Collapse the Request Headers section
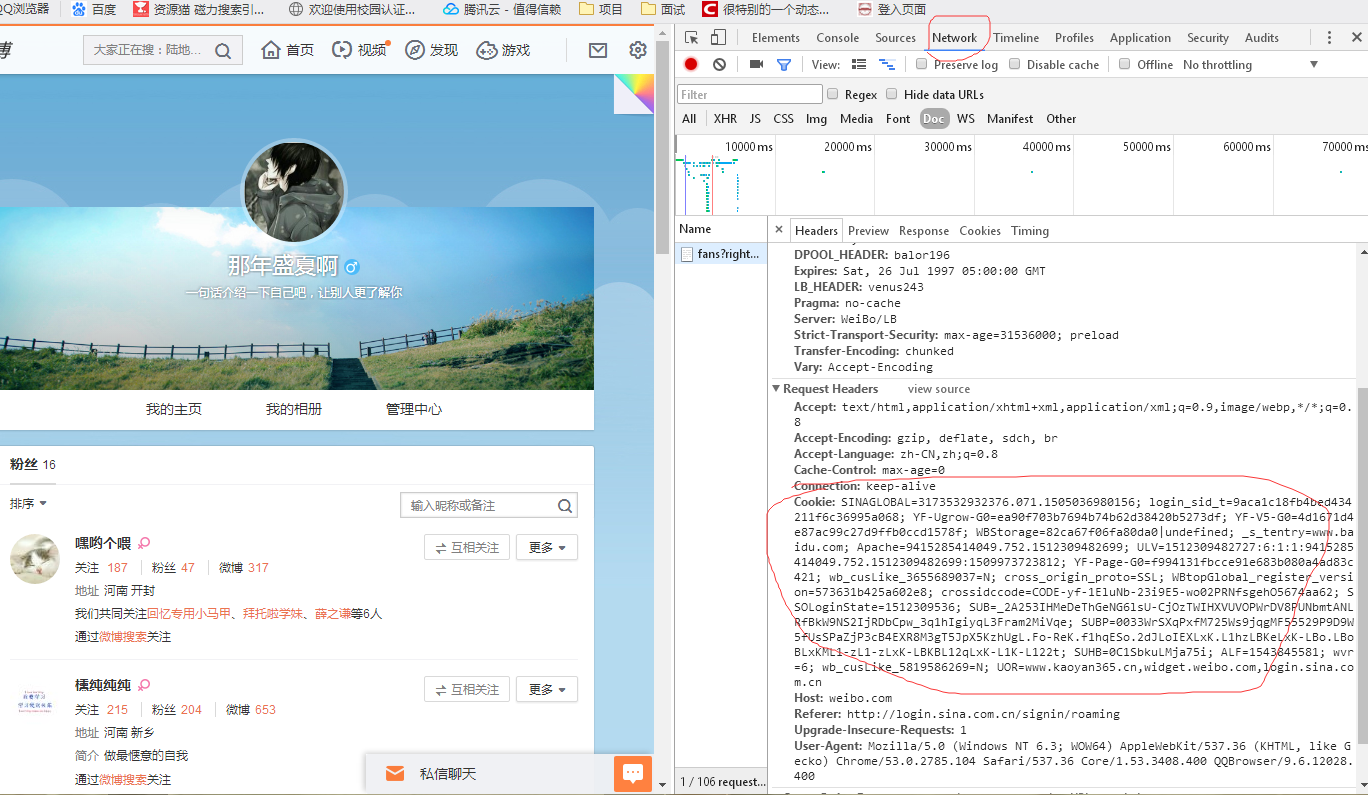Viewport: 1368px width, 795px height. click(776, 389)
